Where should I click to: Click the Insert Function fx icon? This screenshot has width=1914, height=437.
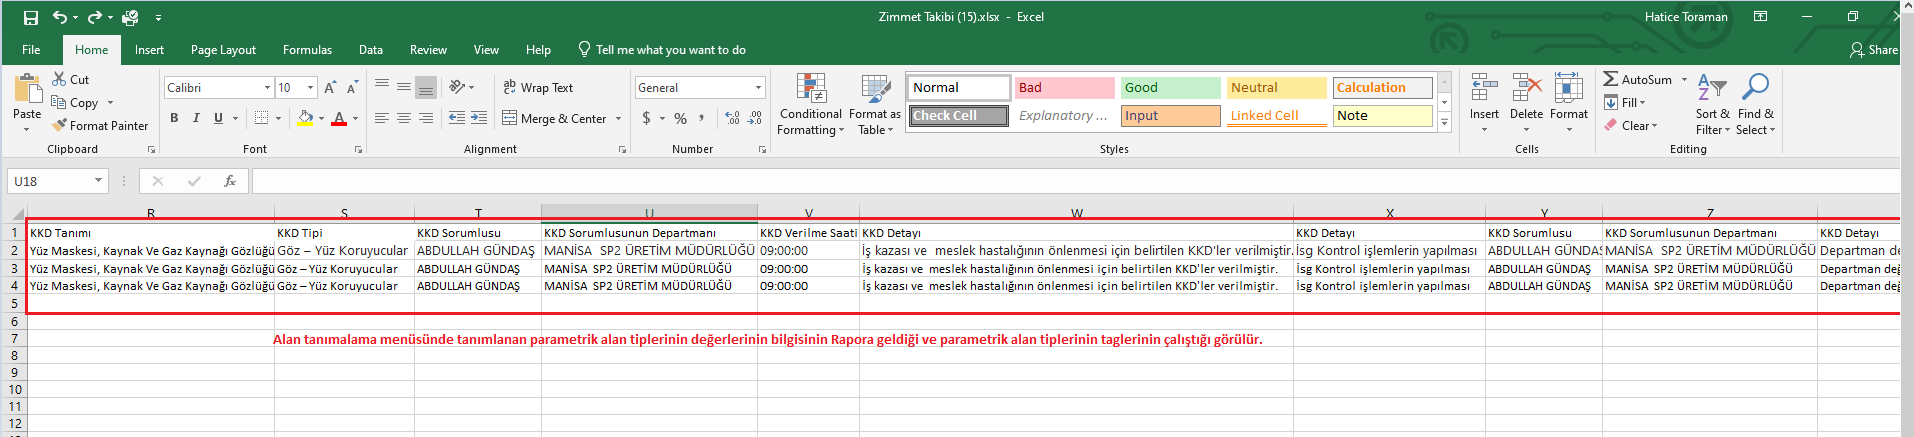click(x=230, y=181)
